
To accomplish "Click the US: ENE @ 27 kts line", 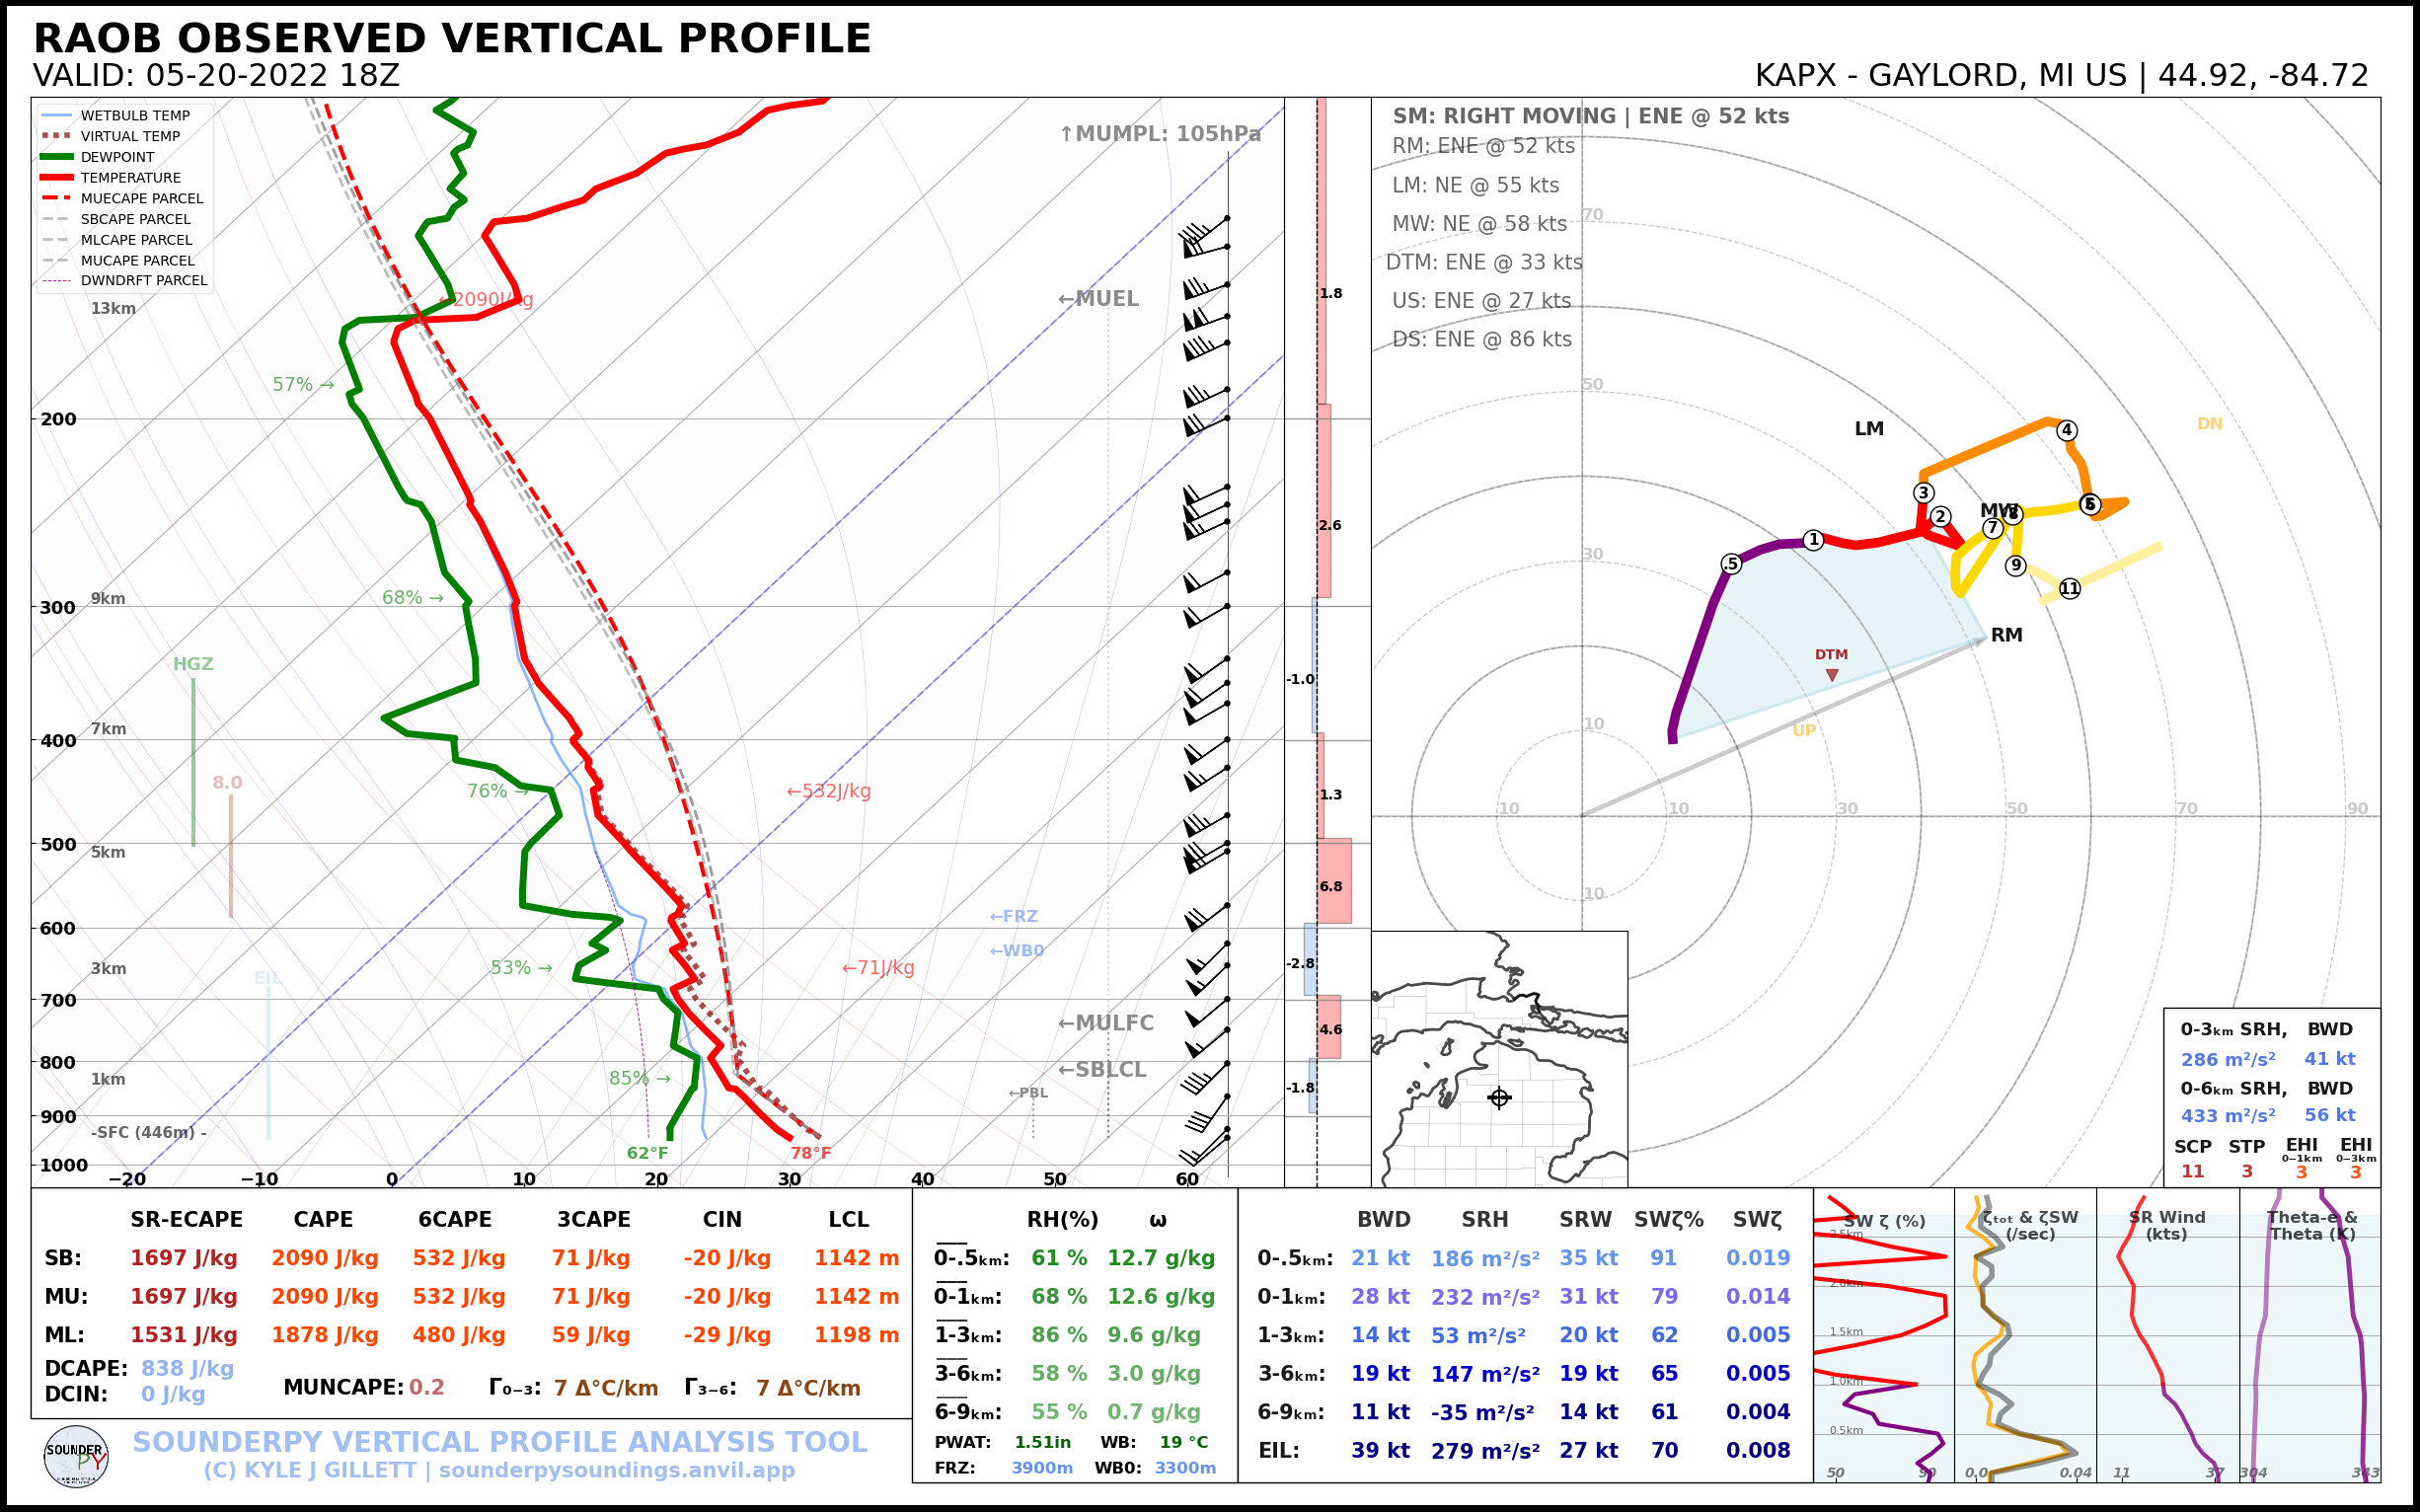I will pyautogui.click(x=1481, y=301).
